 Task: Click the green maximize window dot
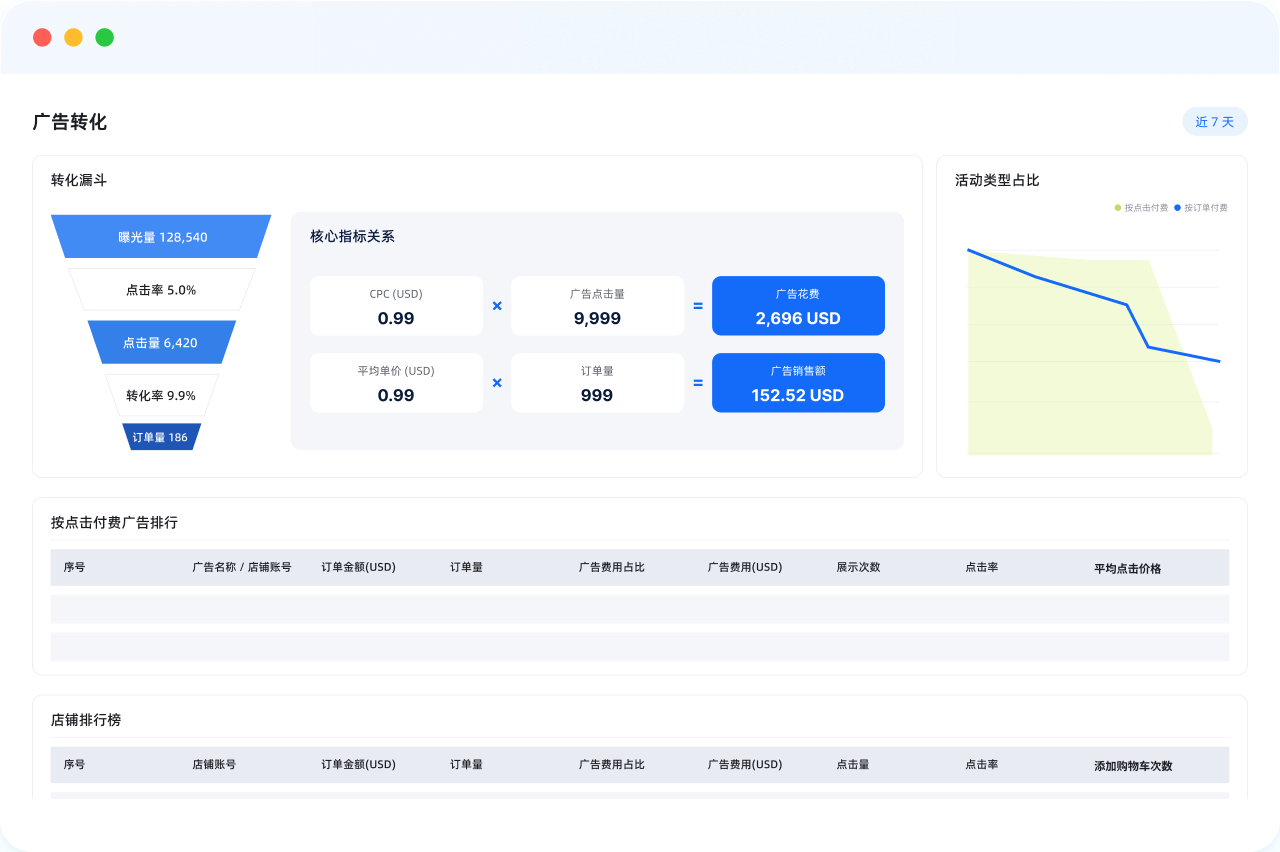click(x=104, y=37)
